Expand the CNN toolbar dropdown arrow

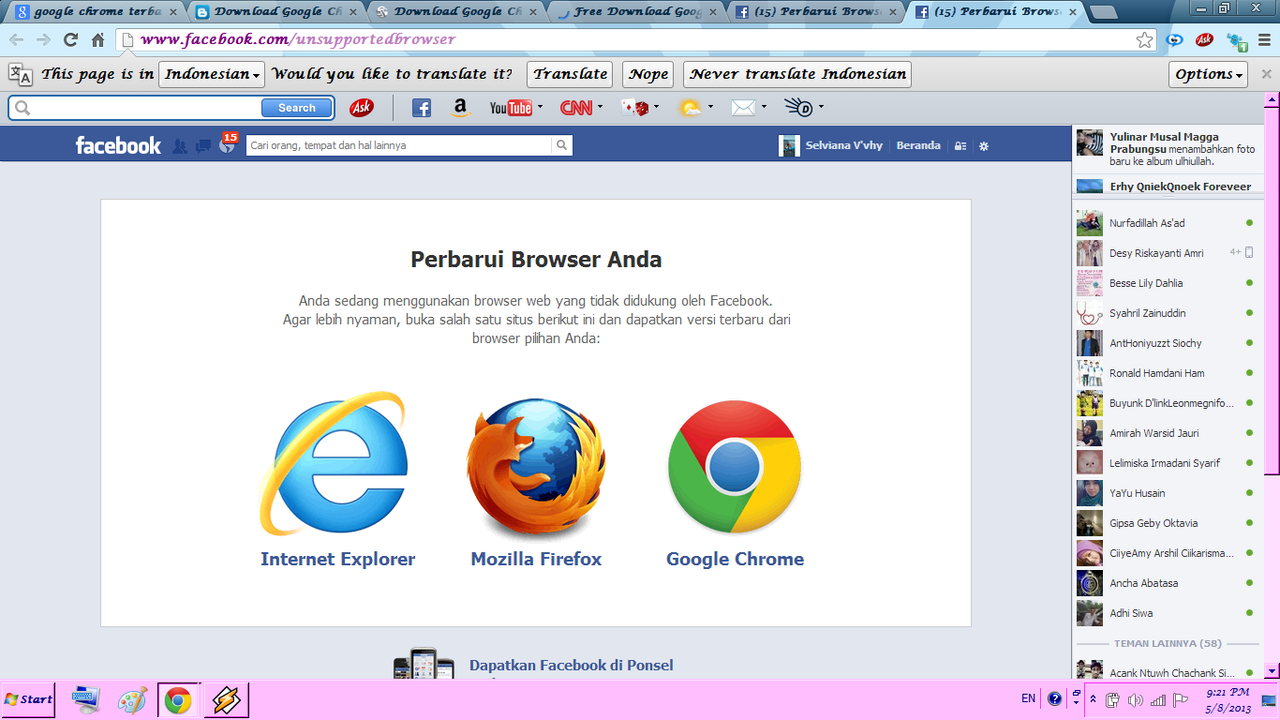pos(601,106)
